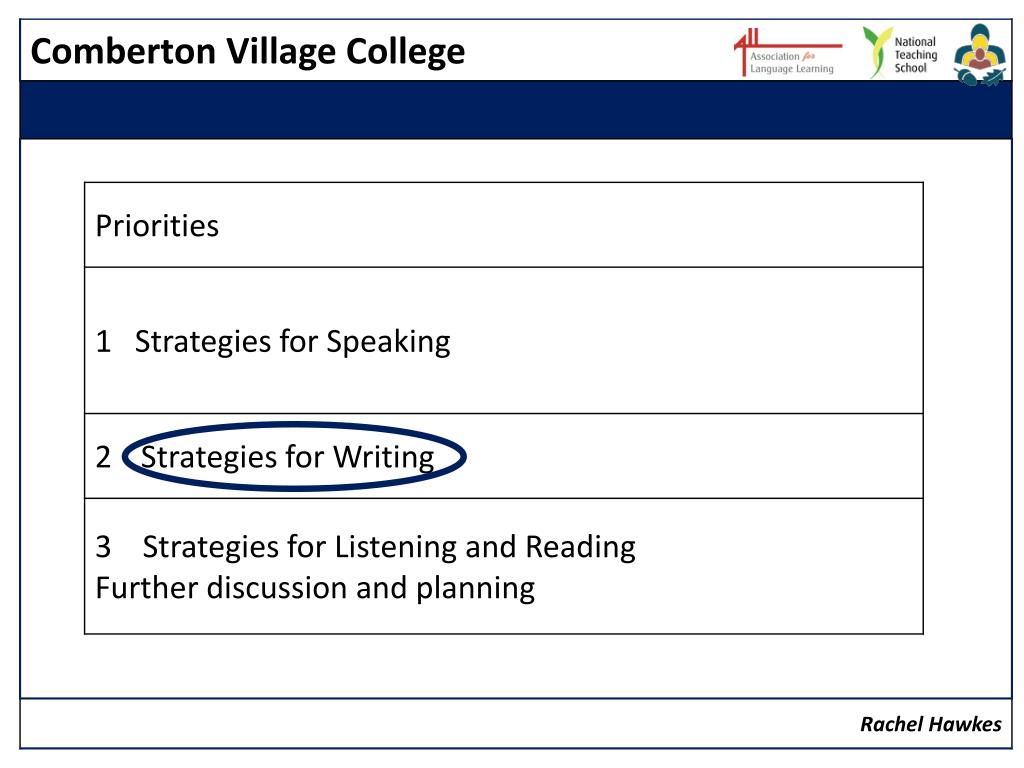Click Further discussion and planning line

pos(315,588)
